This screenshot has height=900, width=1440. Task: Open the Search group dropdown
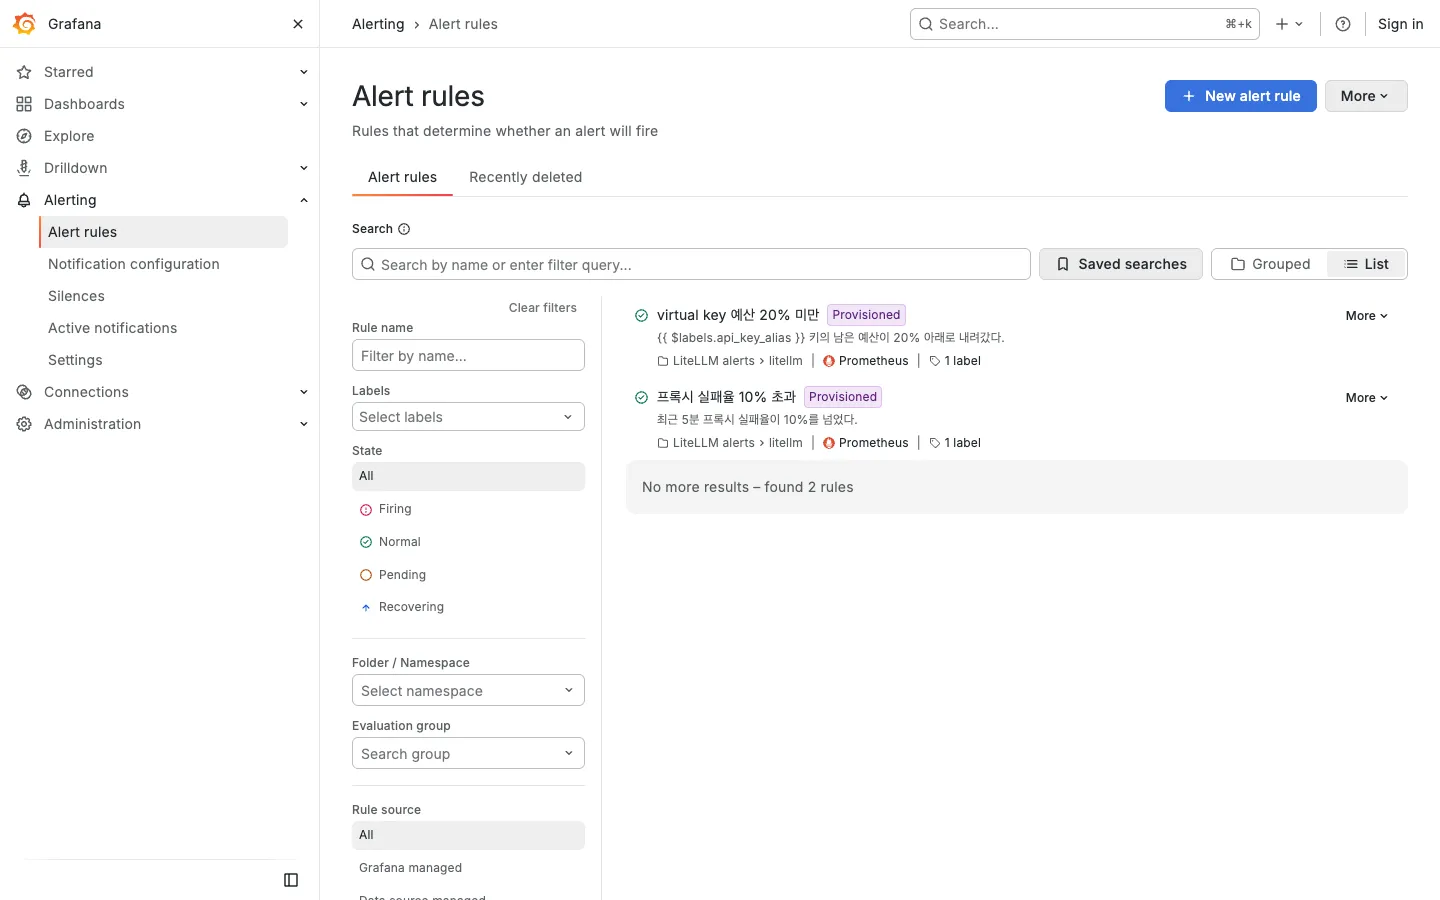point(468,754)
